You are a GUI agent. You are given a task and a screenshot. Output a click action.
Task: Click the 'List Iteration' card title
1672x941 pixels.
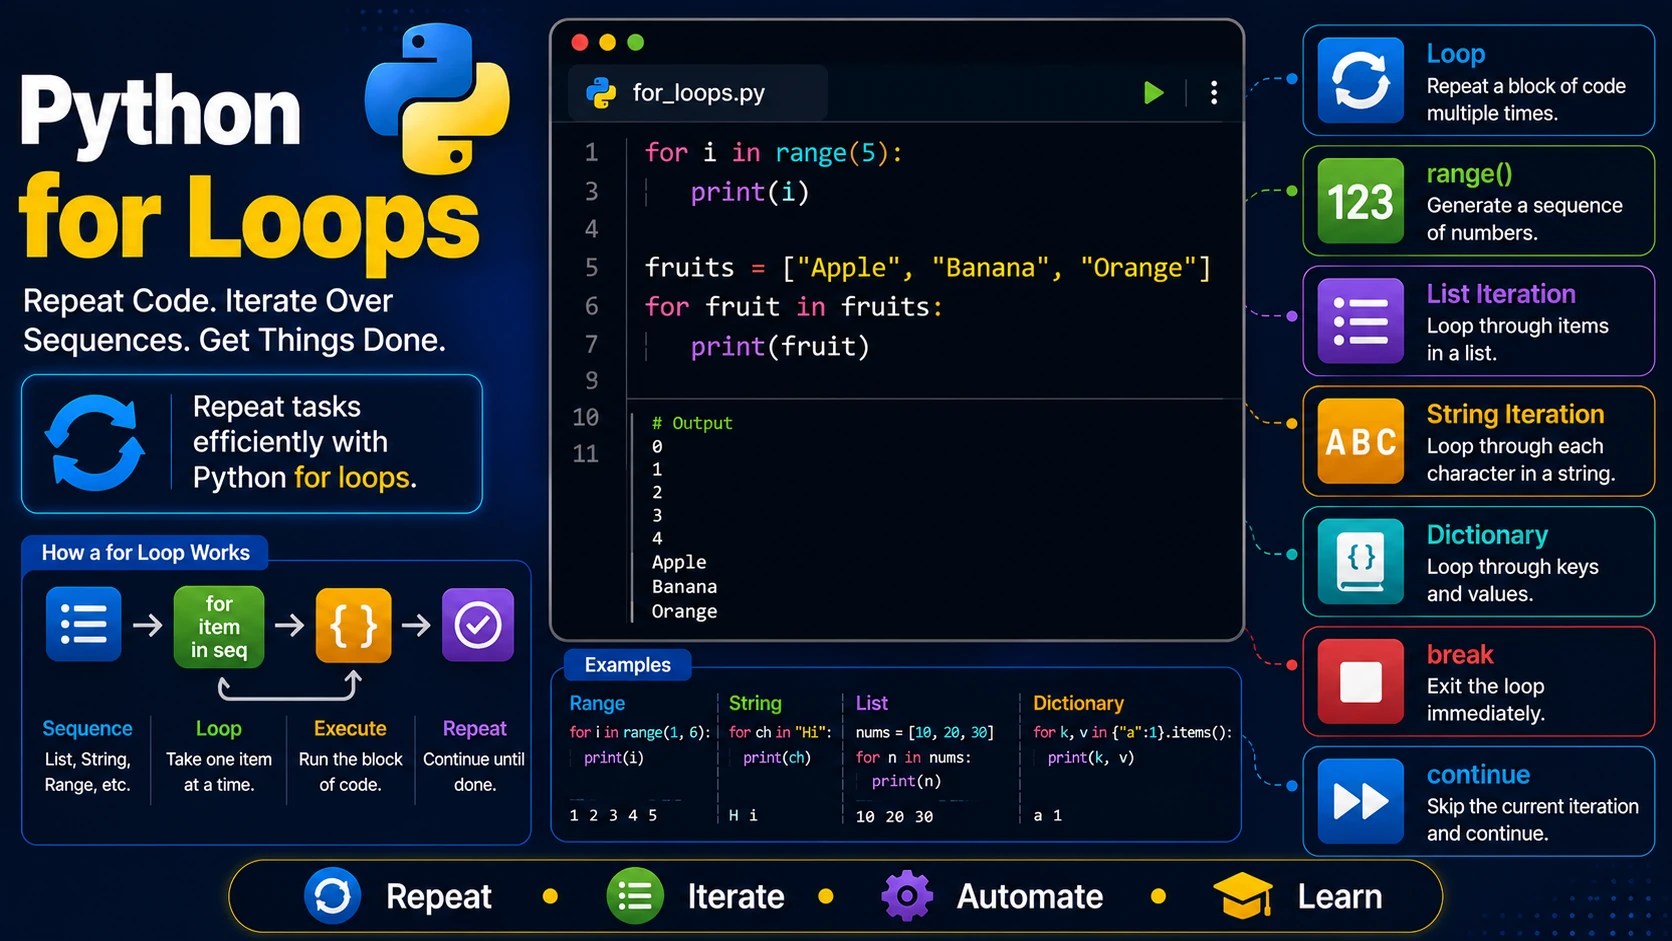click(x=1501, y=294)
